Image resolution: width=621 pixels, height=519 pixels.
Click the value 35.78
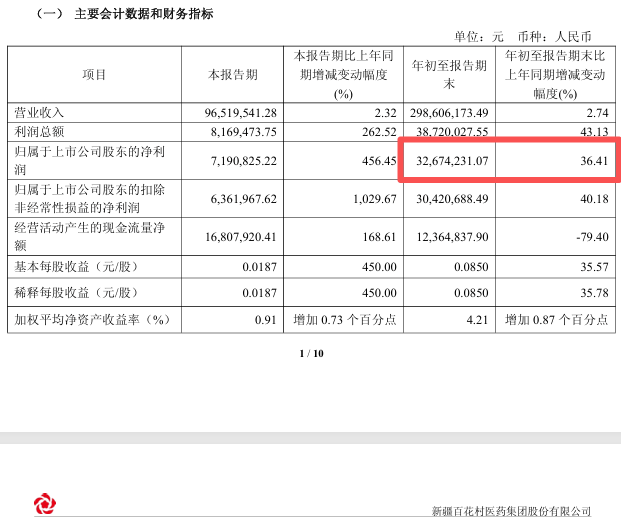pyautogui.click(x=594, y=293)
